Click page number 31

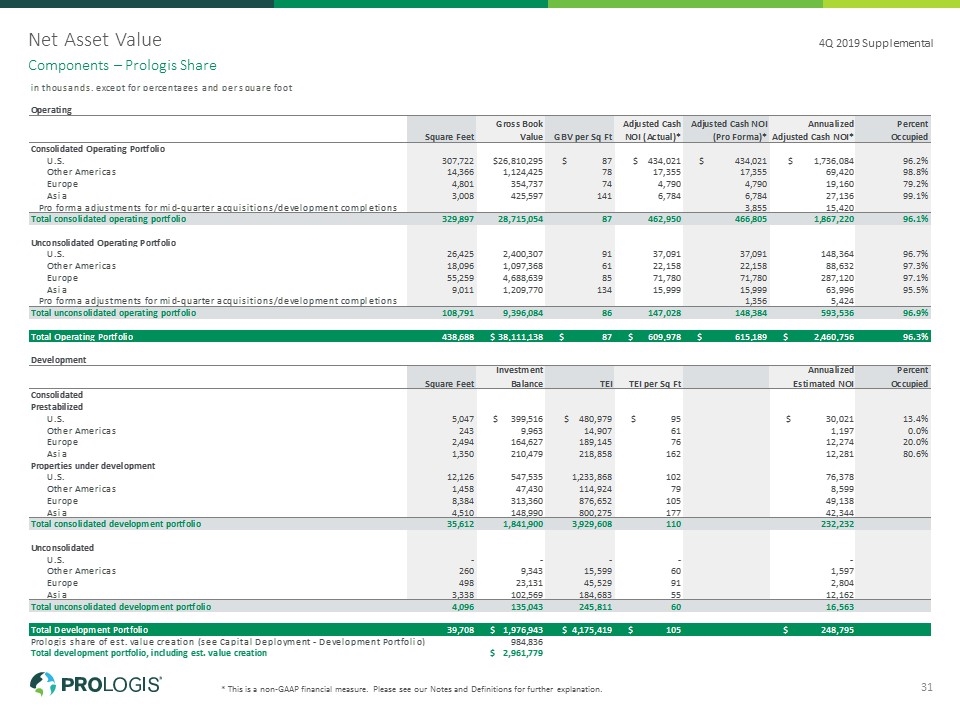tap(926, 687)
